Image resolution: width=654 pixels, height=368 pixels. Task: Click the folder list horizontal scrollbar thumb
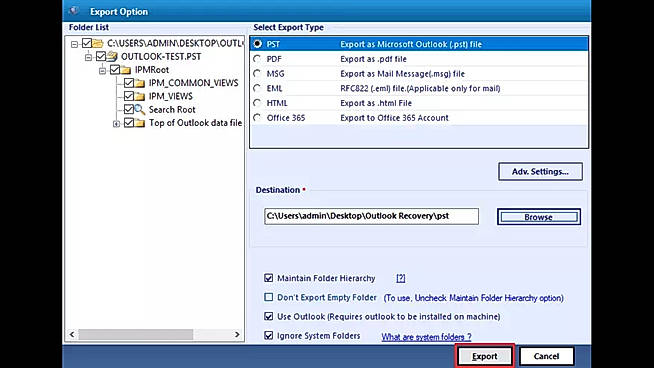pyautogui.click(x=136, y=335)
